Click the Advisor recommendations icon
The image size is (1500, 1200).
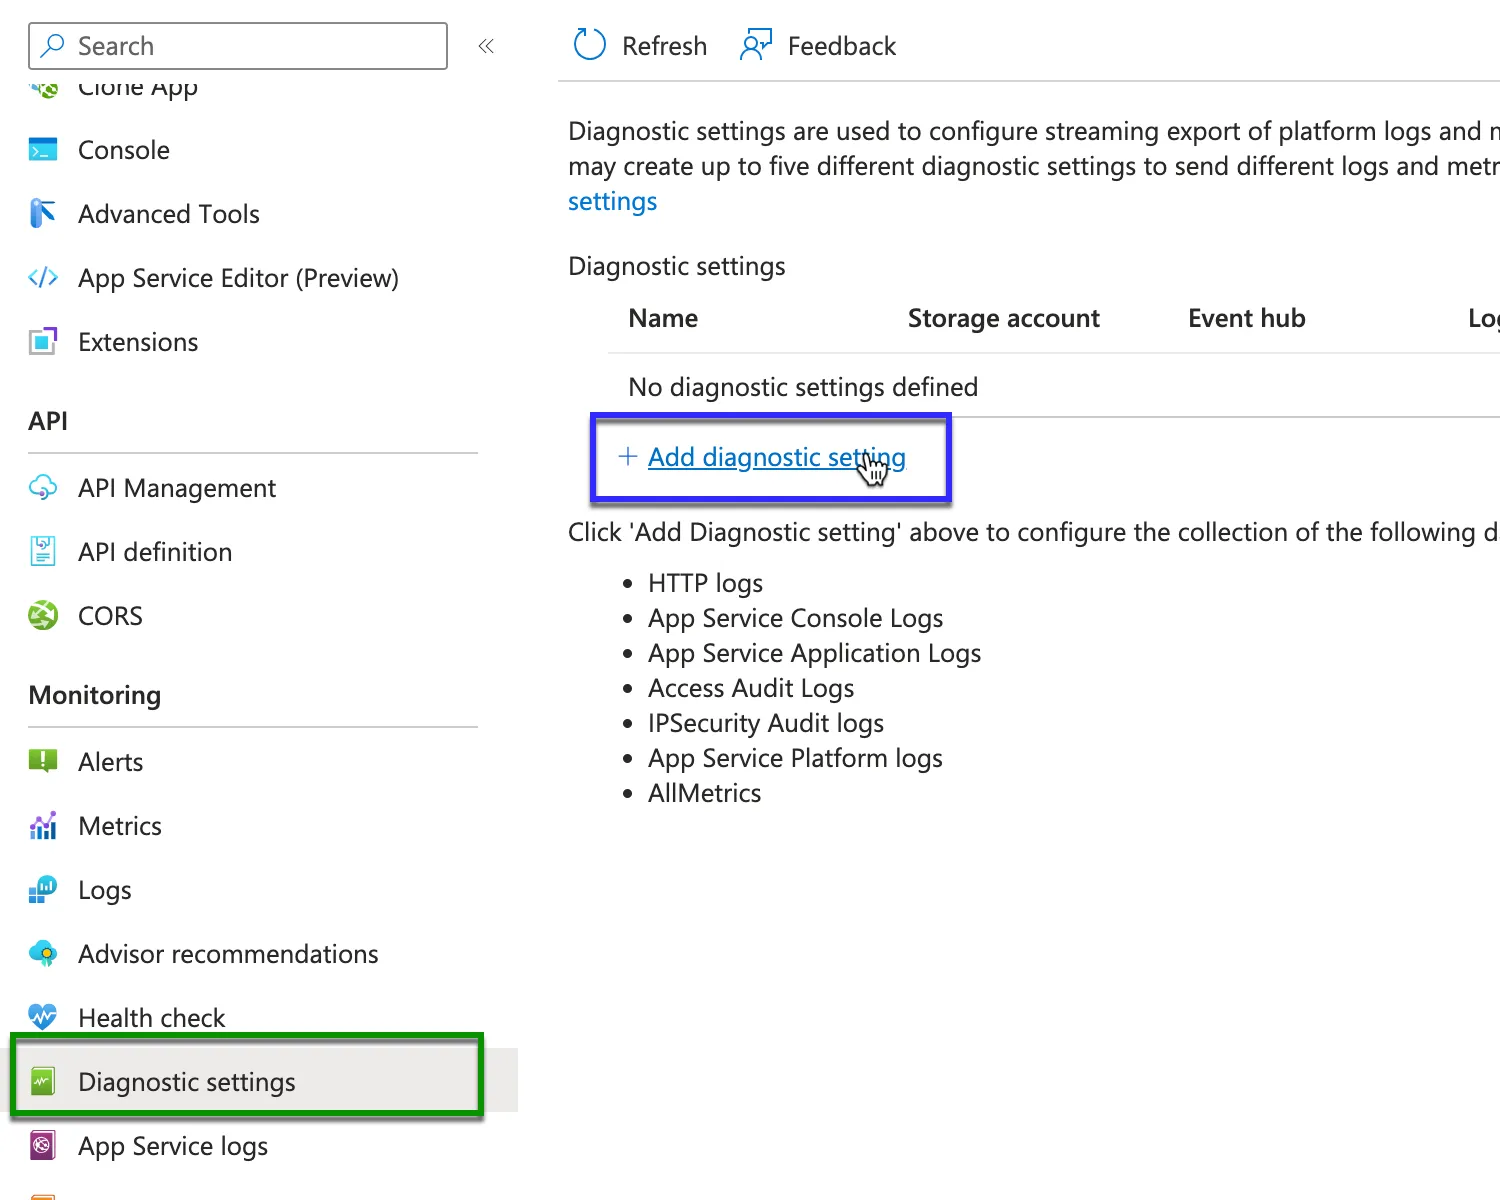click(x=43, y=954)
